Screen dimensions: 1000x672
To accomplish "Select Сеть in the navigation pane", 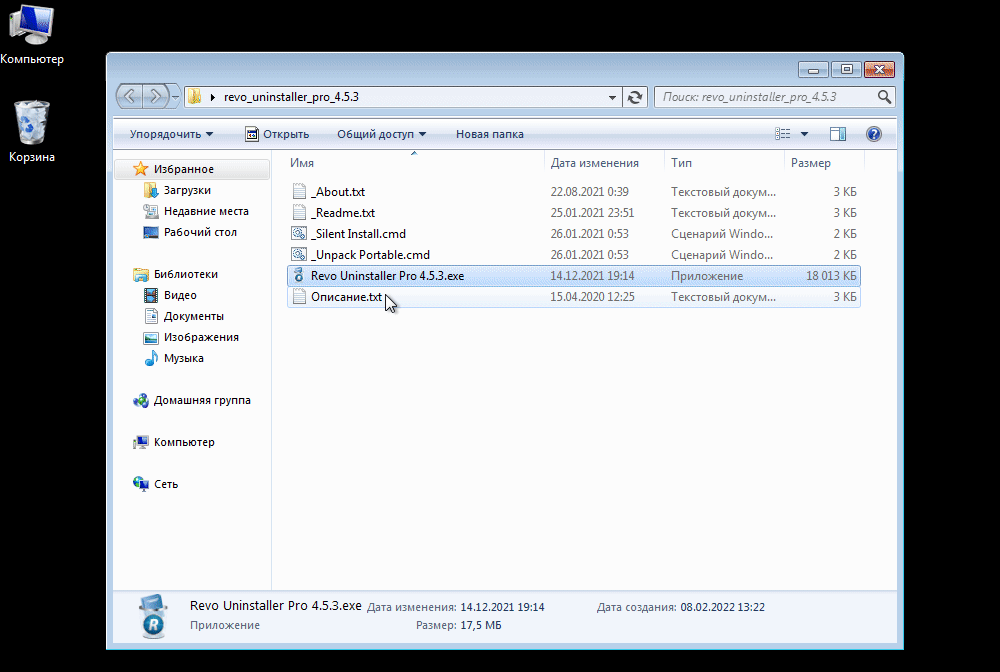I will click(x=166, y=485).
